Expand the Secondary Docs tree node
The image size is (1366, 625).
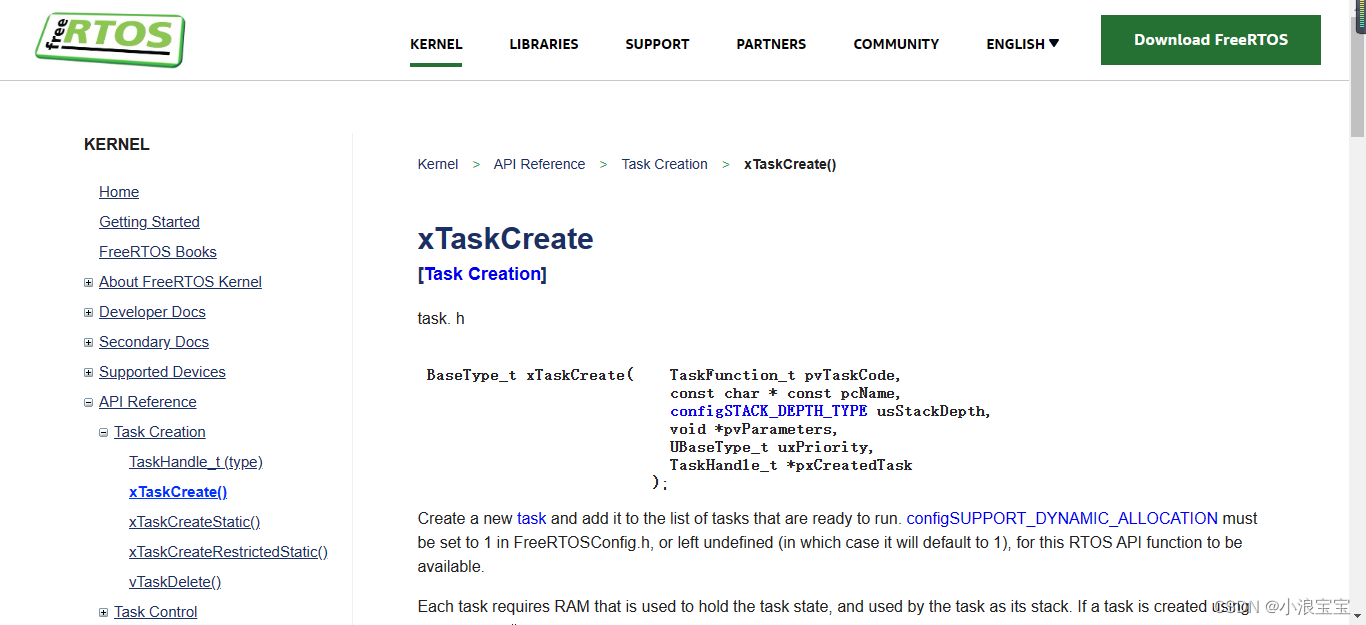89,343
